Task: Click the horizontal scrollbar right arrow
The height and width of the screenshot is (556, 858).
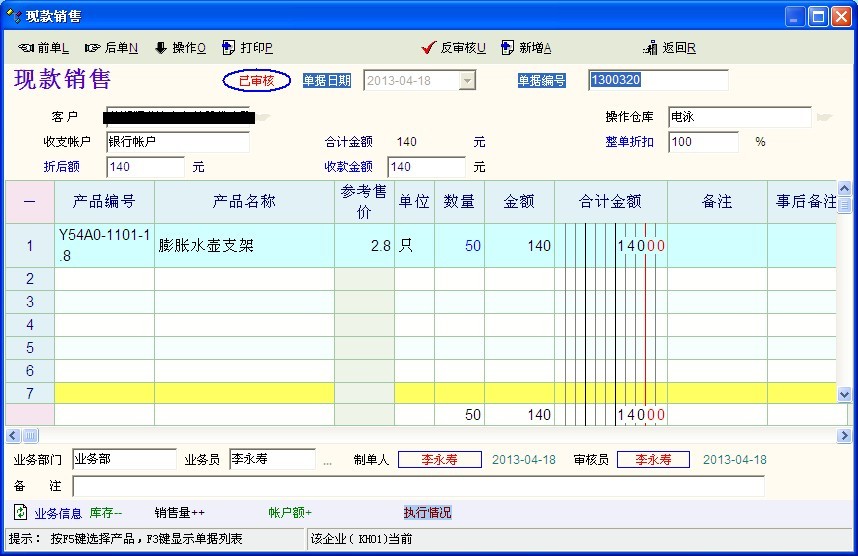Action: (845, 436)
